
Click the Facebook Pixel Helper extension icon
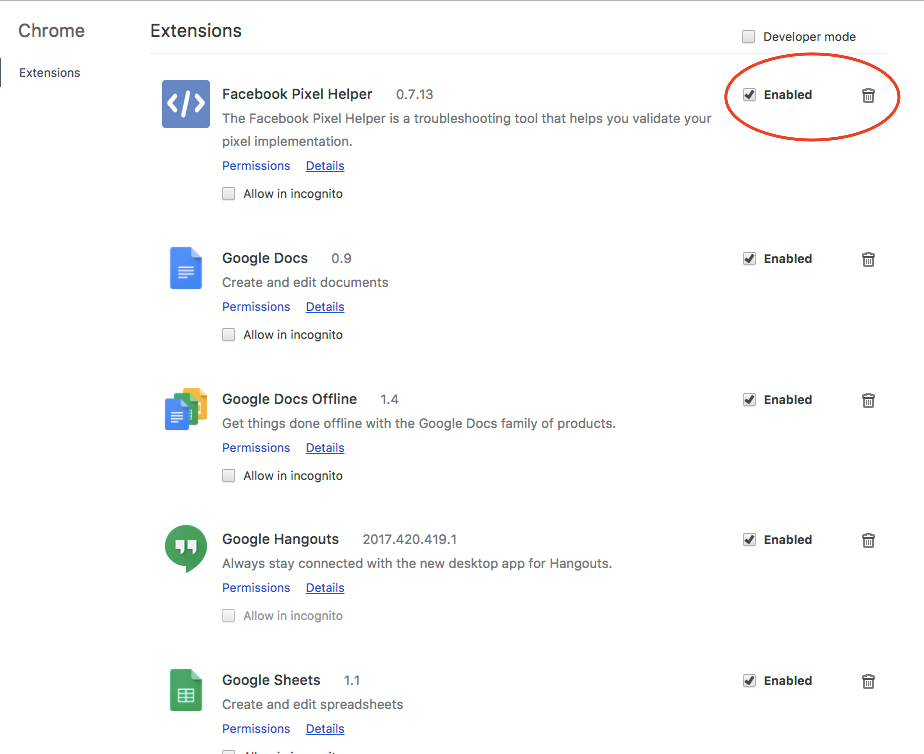186,103
